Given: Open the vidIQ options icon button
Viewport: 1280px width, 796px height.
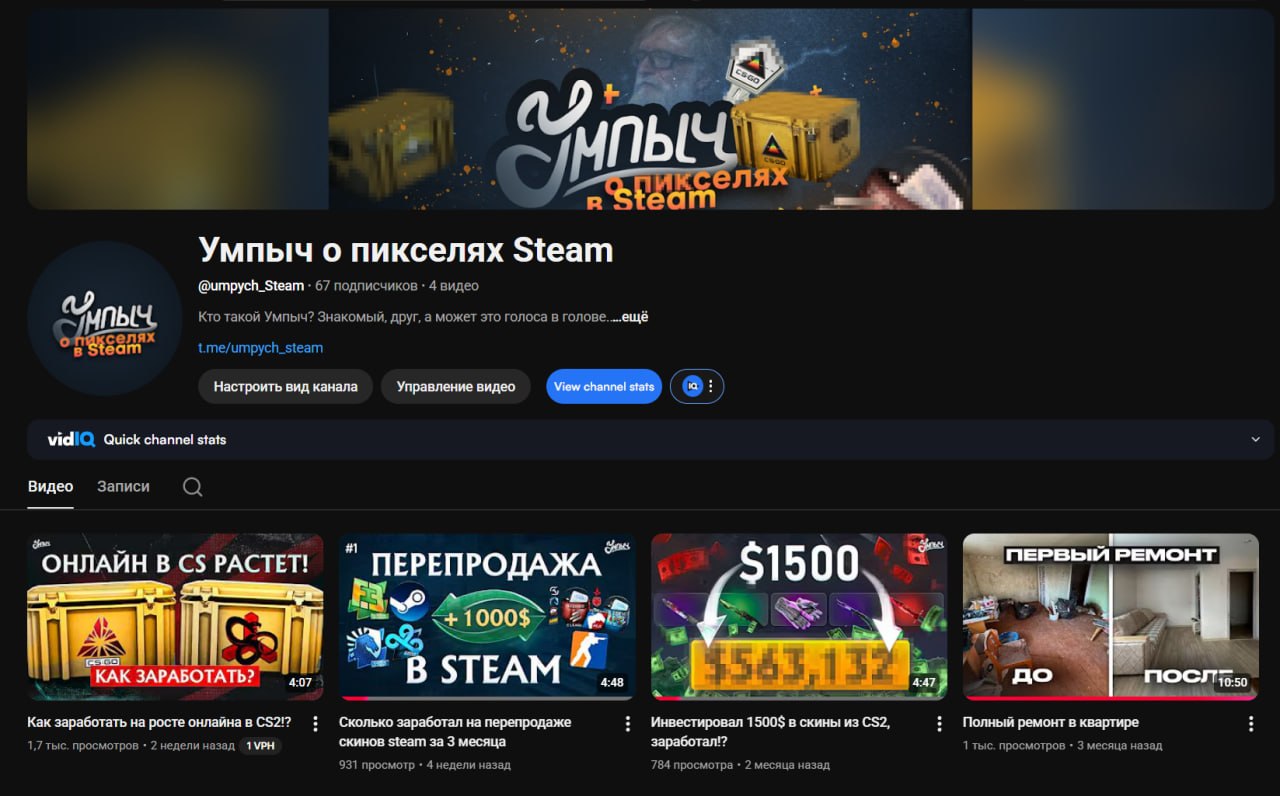Looking at the screenshot, I should coord(697,386).
